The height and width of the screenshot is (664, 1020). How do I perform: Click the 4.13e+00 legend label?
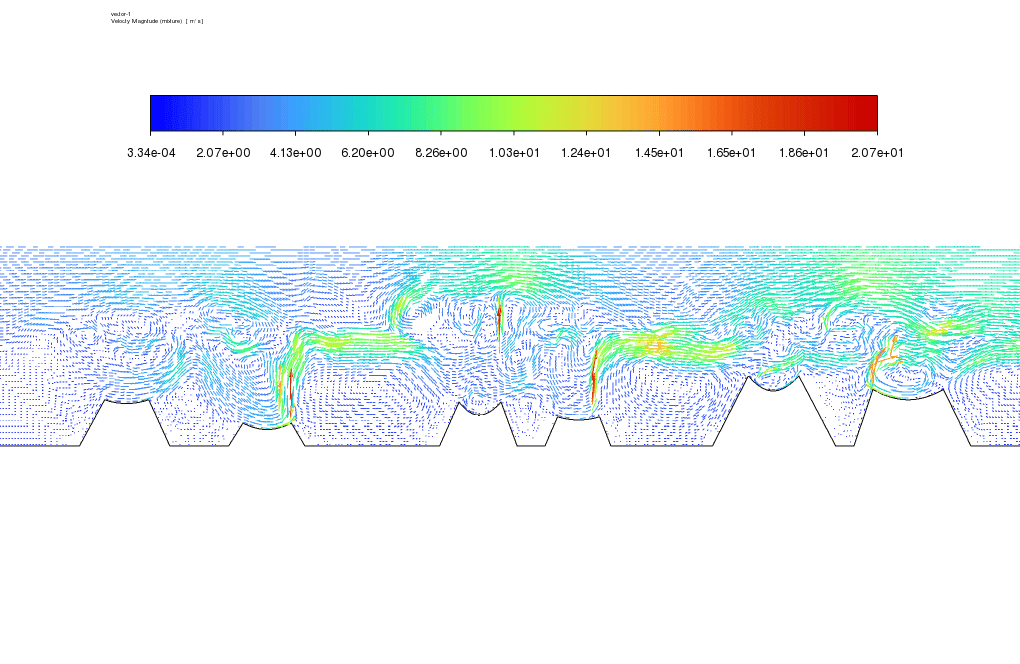click(296, 153)
